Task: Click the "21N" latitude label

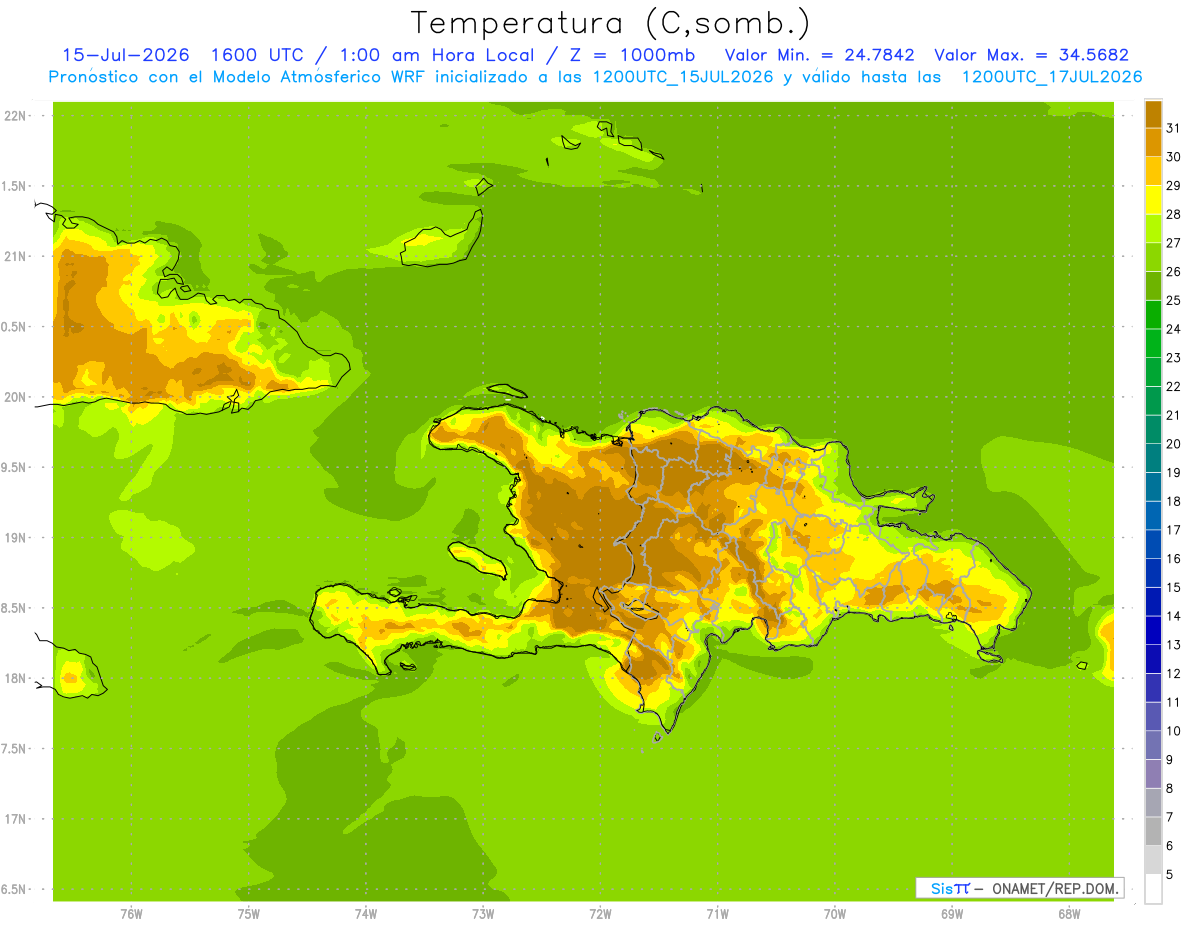Action: point(17,256)
